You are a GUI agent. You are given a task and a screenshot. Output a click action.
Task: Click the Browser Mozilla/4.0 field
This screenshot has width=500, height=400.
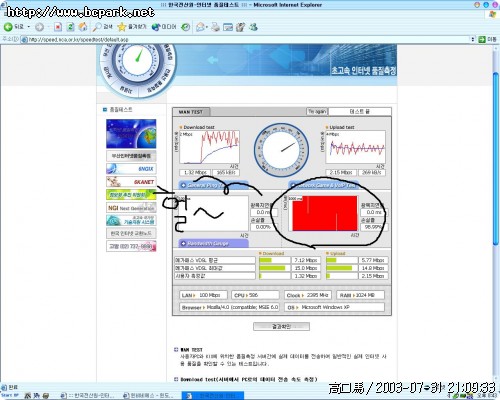point(229,307)
